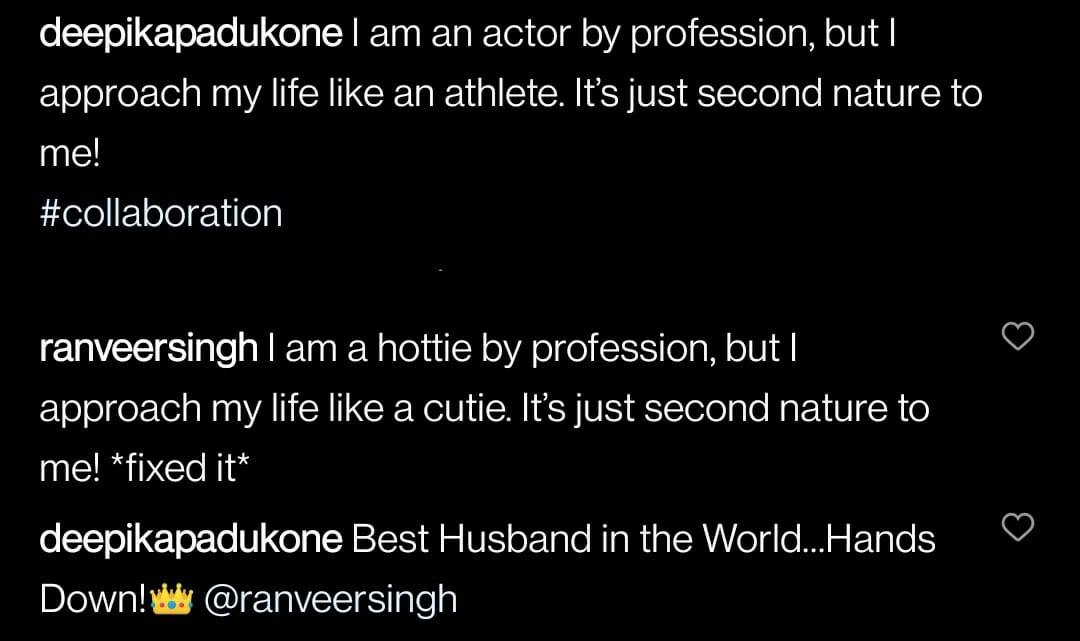Click deepikapadukone's username on the Best Husband reply
Viewport: 1080px width, 641px height.
pos(190,539)
